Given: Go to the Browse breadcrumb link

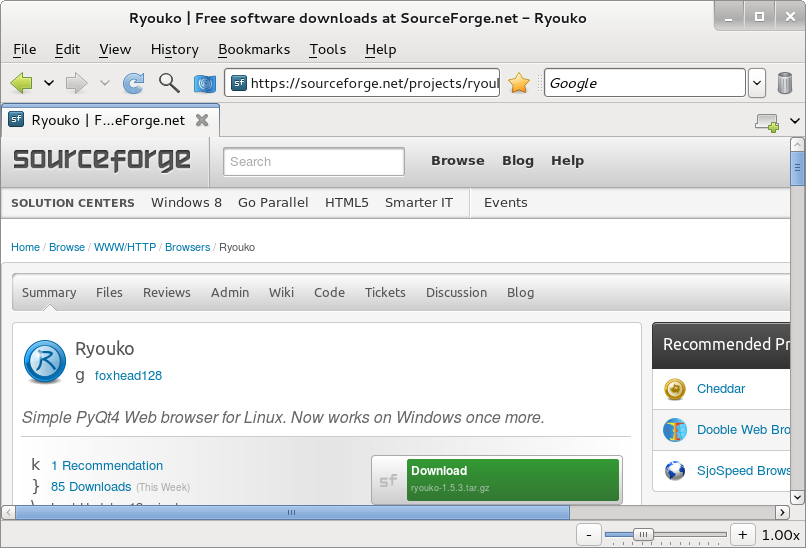Looking at the screenshot, I should (67, 247).
